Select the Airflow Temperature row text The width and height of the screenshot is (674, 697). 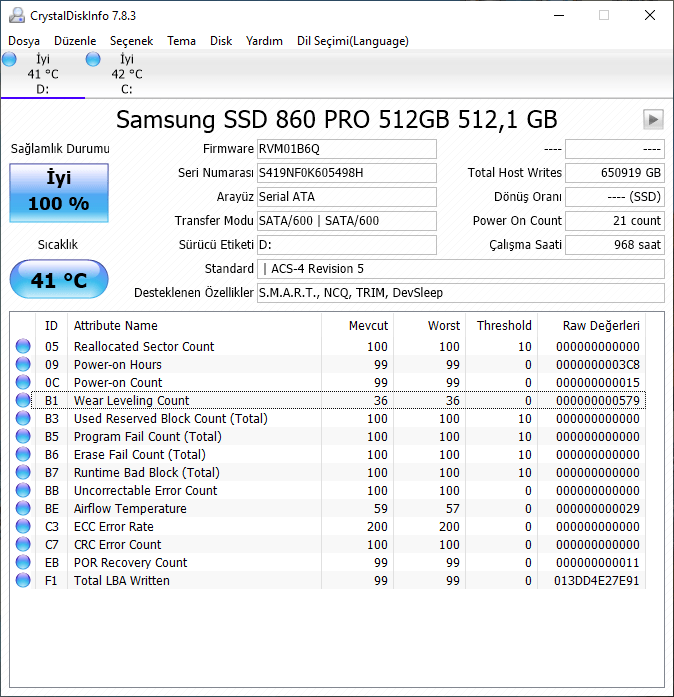coord(130,509)
